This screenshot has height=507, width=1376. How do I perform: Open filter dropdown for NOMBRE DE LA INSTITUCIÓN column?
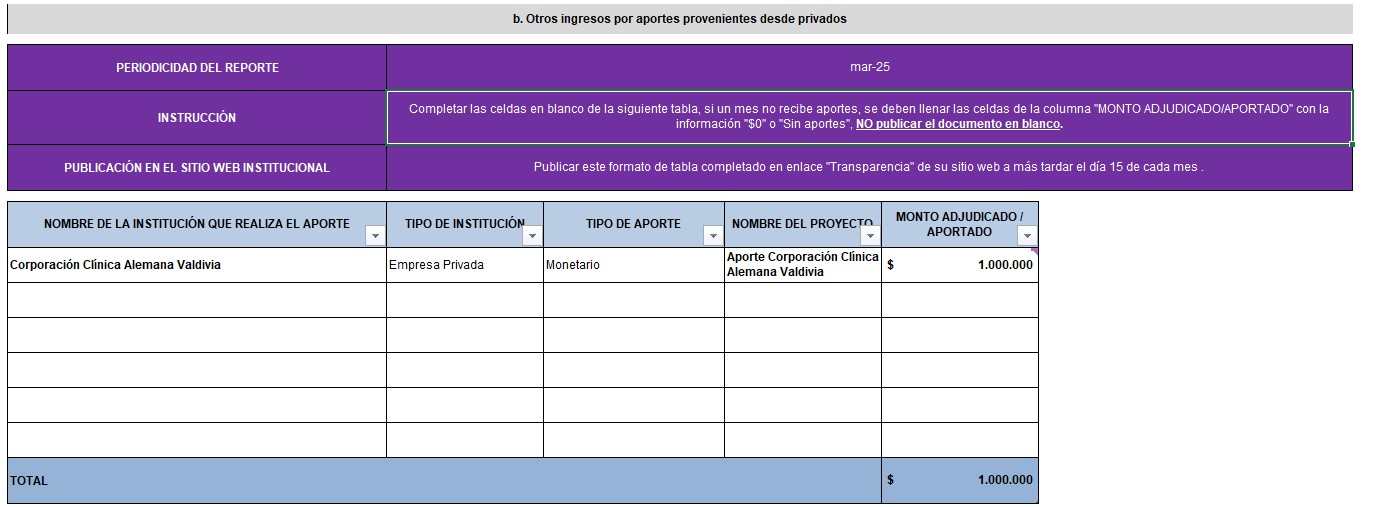coord(375,236)
